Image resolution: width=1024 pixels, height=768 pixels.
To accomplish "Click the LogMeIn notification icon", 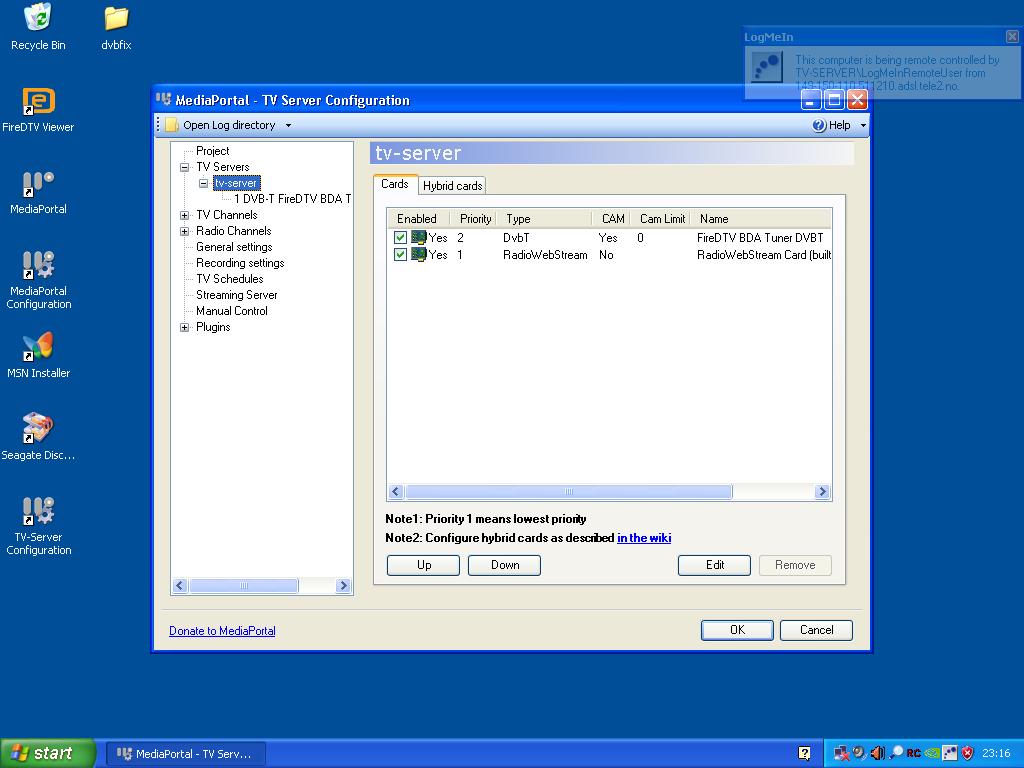I will point(767,67).
